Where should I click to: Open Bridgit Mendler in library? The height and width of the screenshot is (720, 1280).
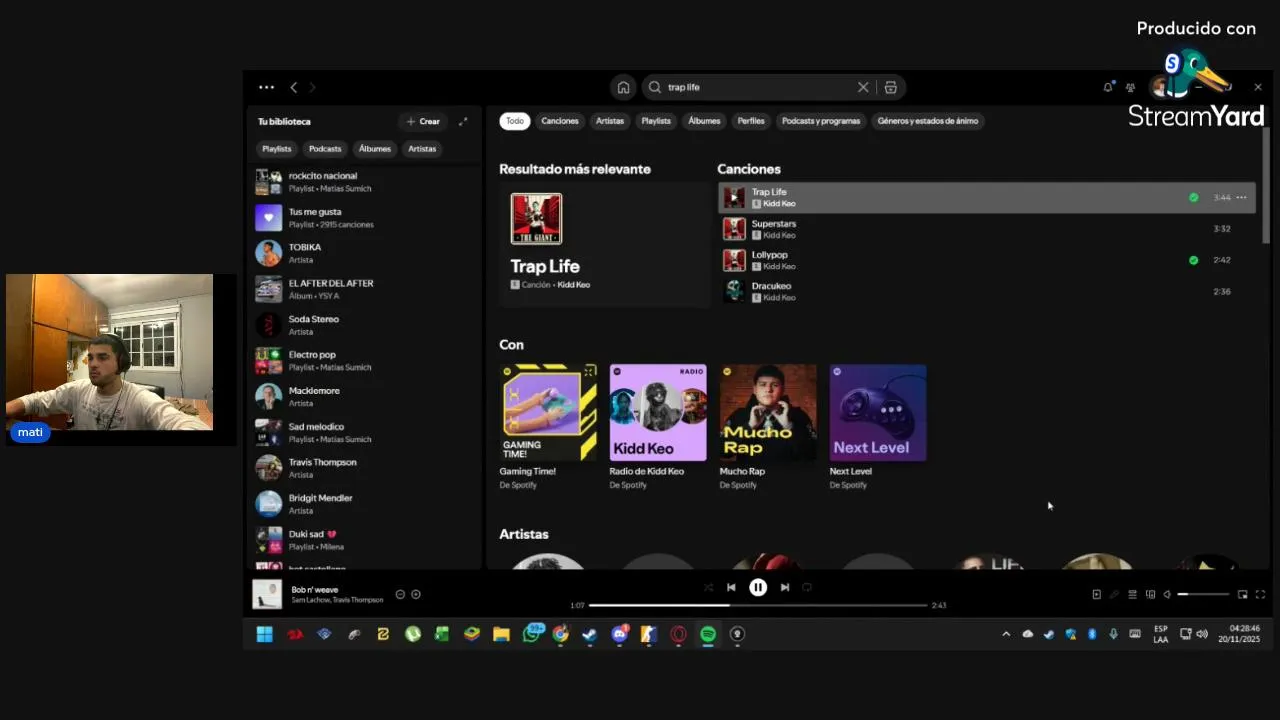(365, 504)
